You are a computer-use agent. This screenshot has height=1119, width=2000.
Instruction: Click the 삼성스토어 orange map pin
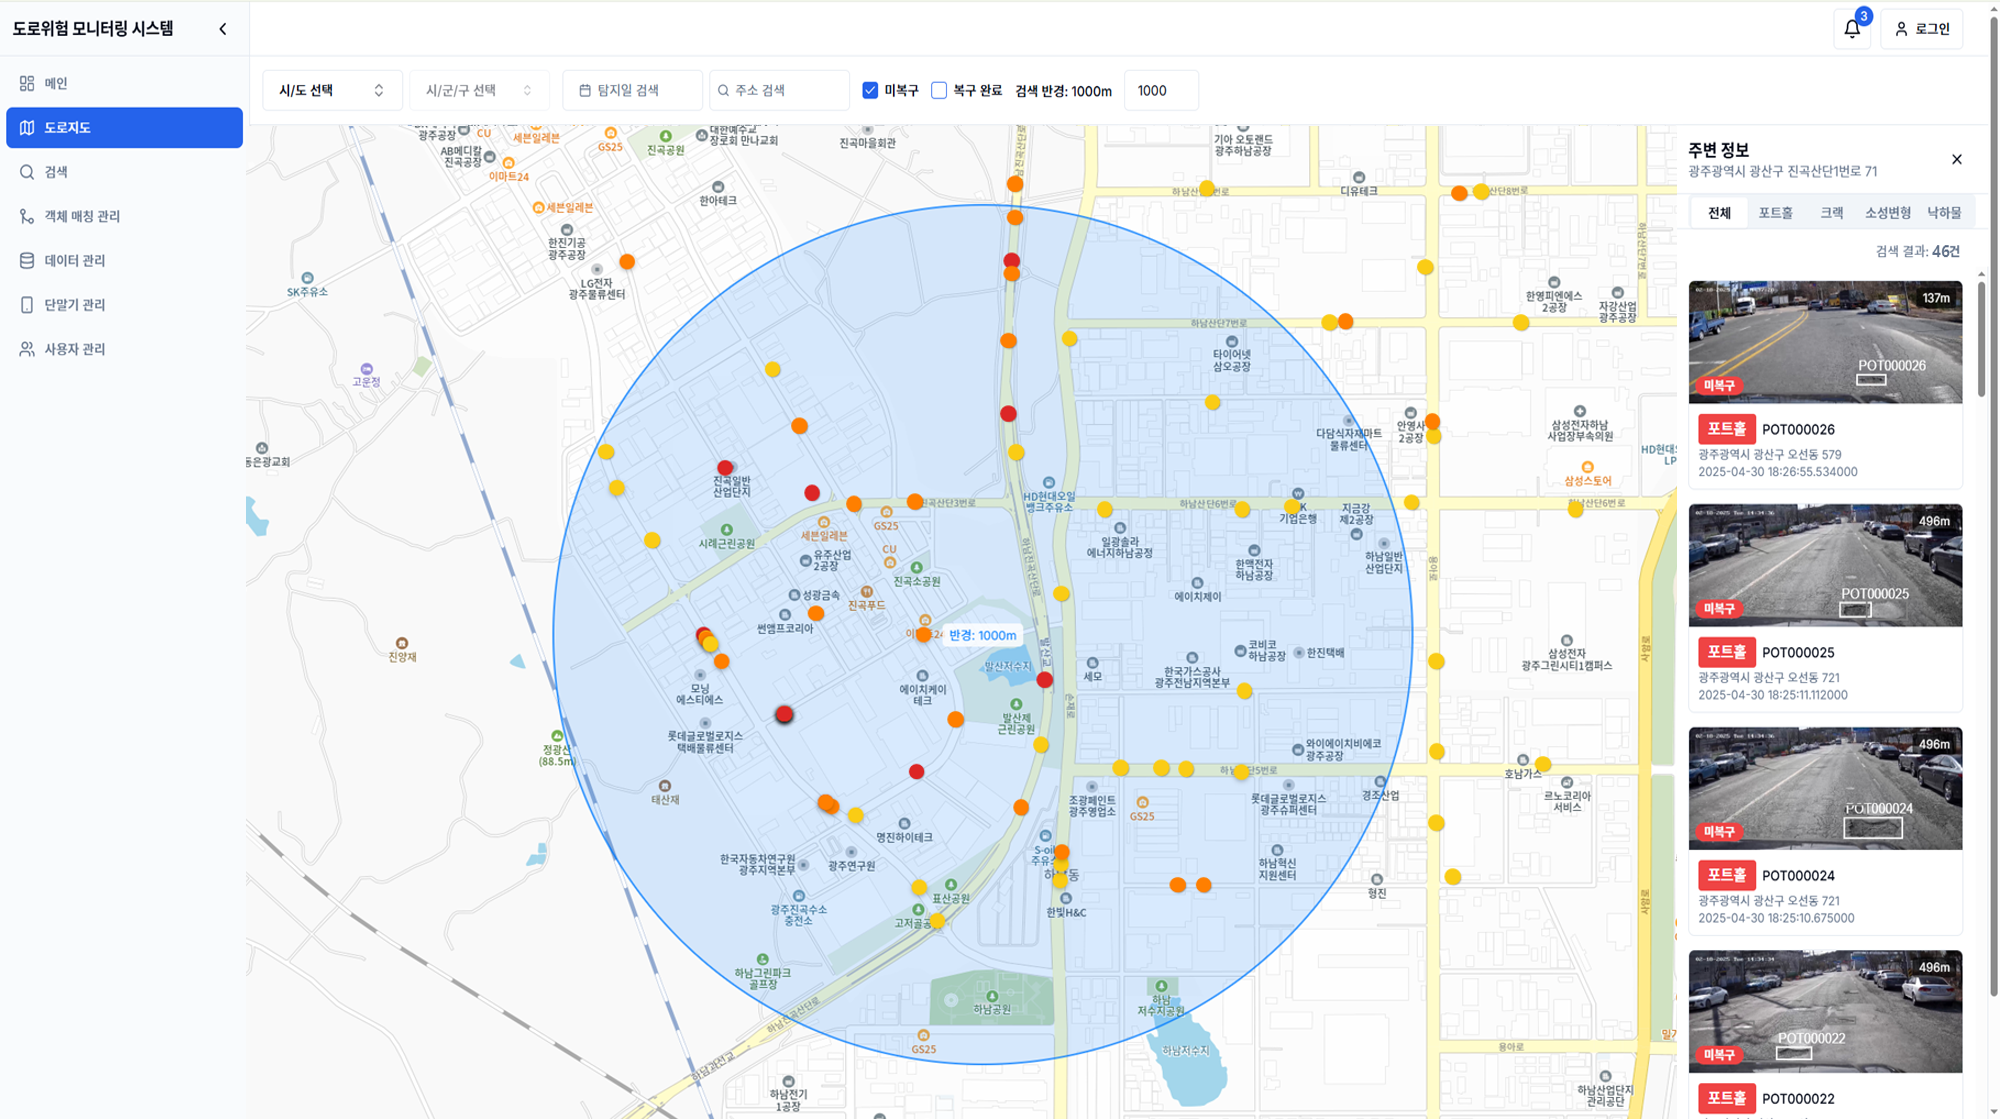pyautogui.click(x=1587, y=468)
